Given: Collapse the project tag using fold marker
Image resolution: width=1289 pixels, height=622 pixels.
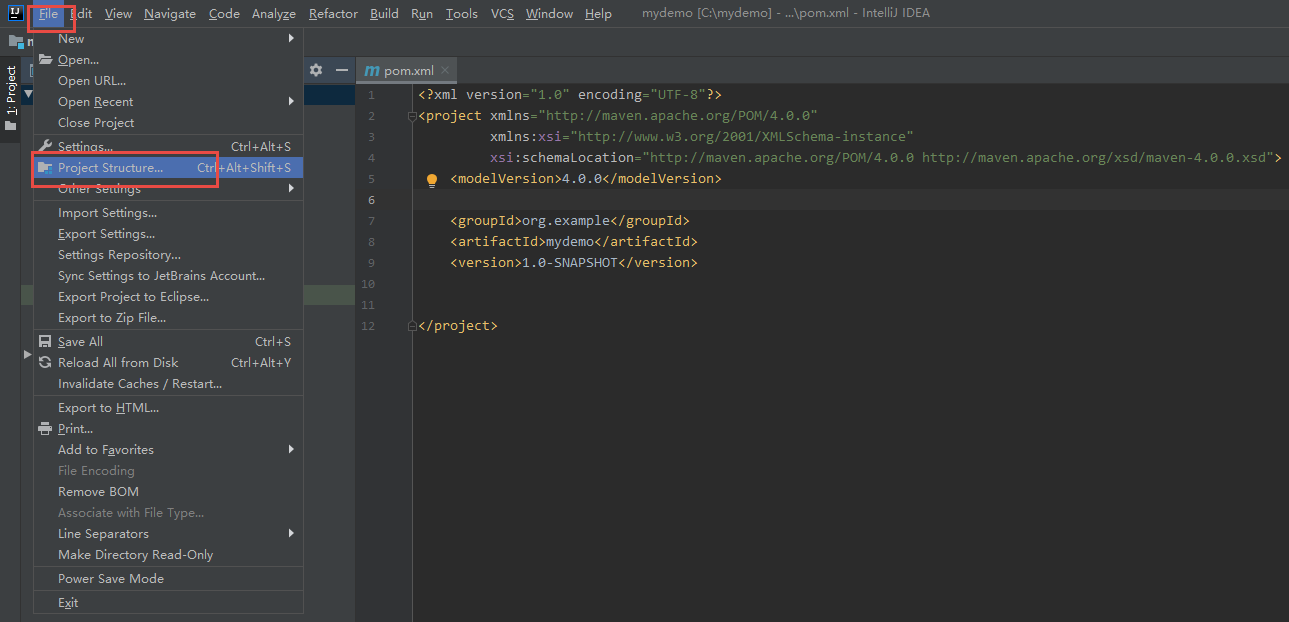Looking at the screenshot, I should point(411,116).
